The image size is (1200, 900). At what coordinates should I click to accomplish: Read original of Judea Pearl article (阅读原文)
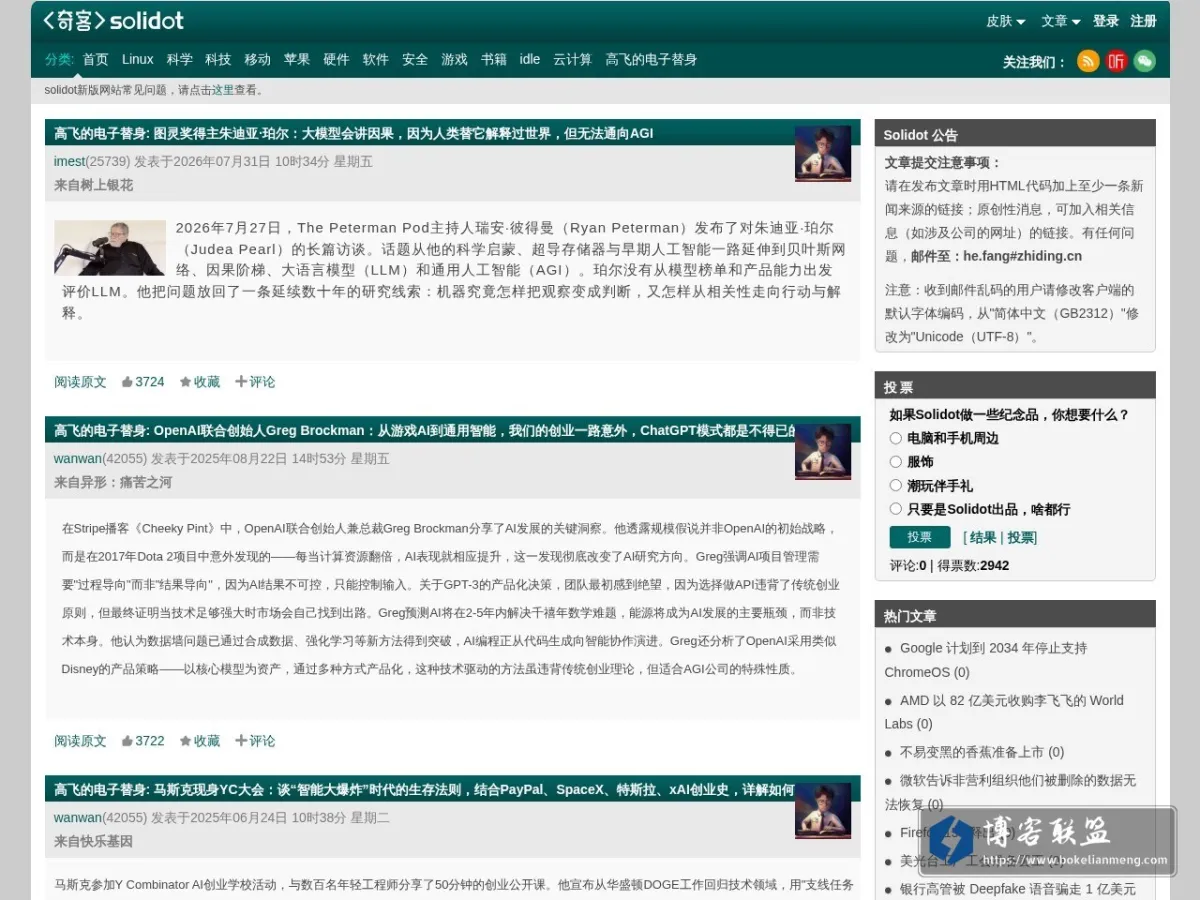80,381
